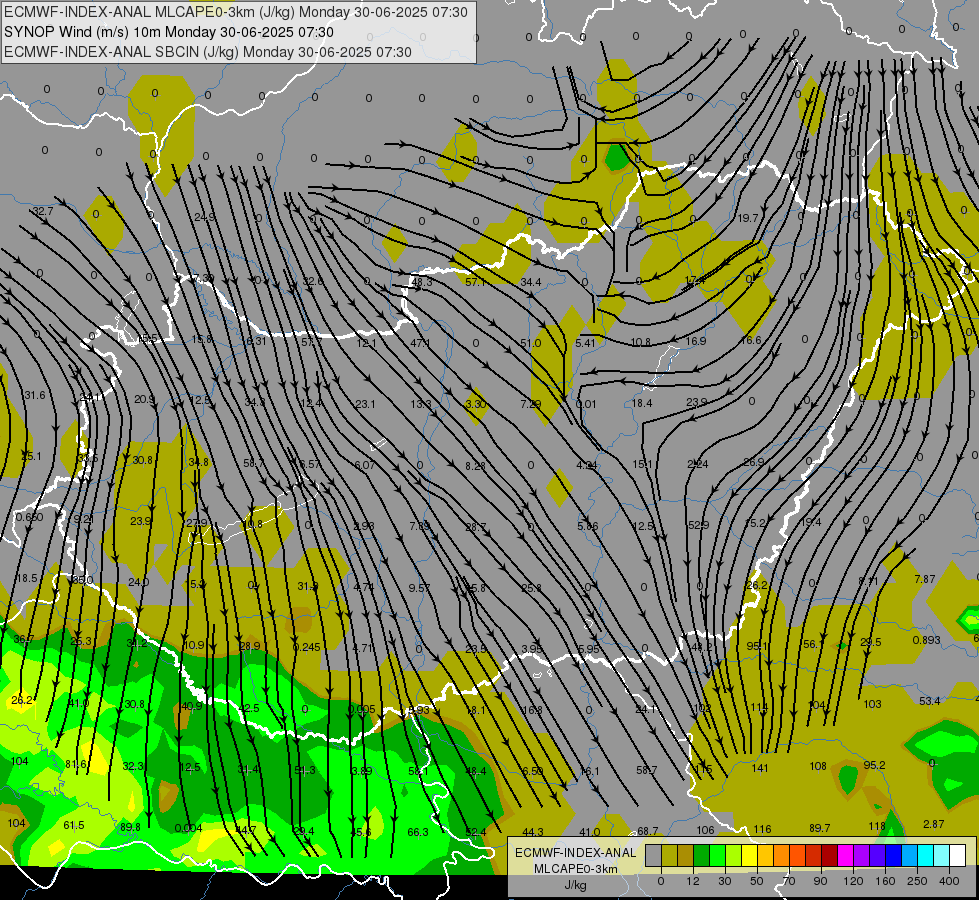The height and width of the screenshot is (900, 979).
Task: Click the map value 68.7
Action: (647, 831)
